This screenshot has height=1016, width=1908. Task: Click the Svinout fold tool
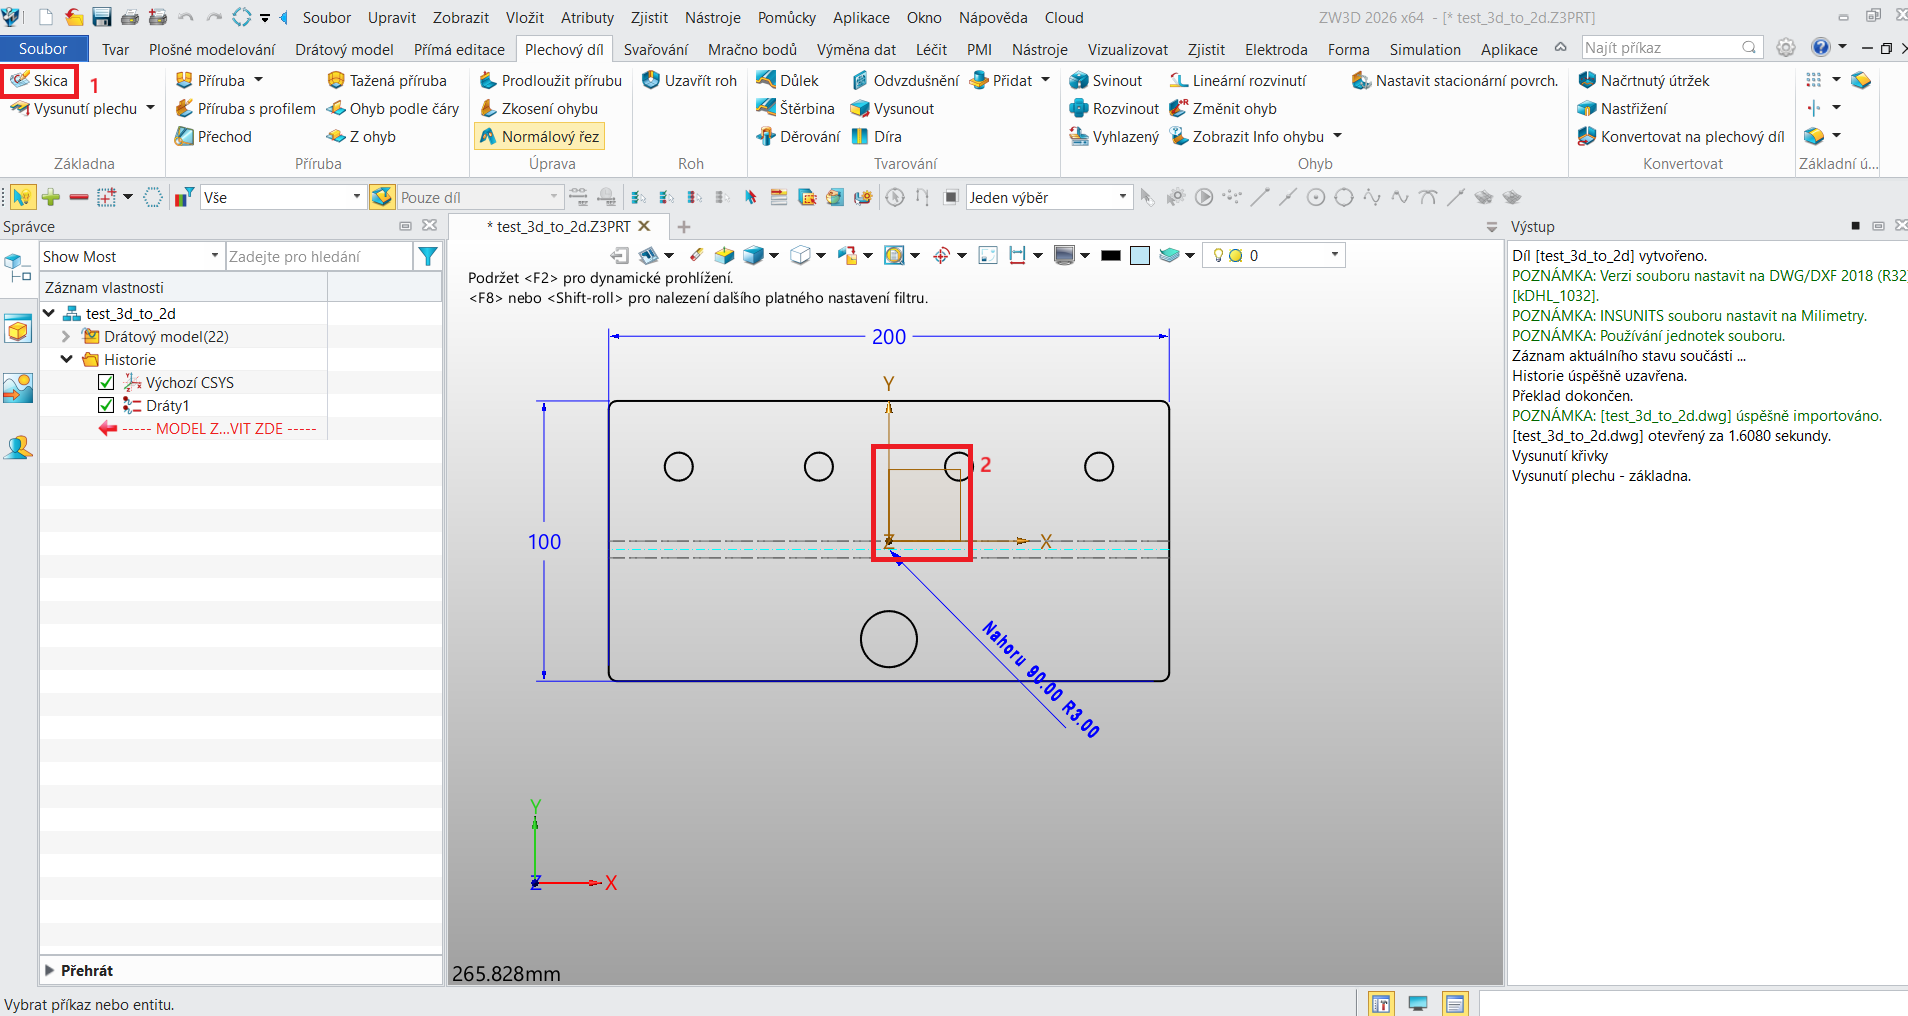point(1105,80)
